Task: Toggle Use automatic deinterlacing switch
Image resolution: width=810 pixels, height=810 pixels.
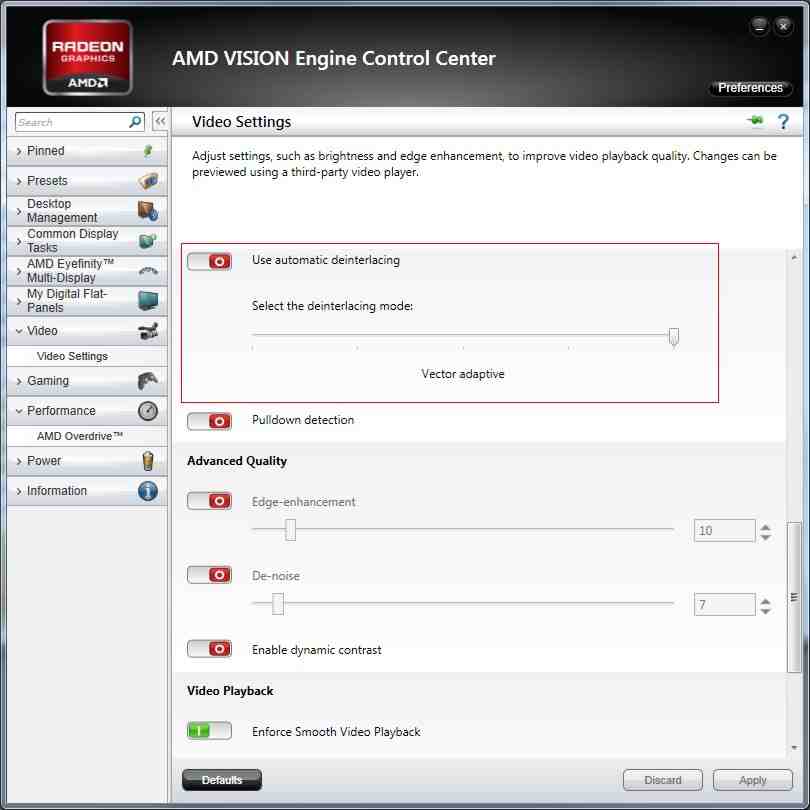Action: pyautogui.click(x=209, y=261)
